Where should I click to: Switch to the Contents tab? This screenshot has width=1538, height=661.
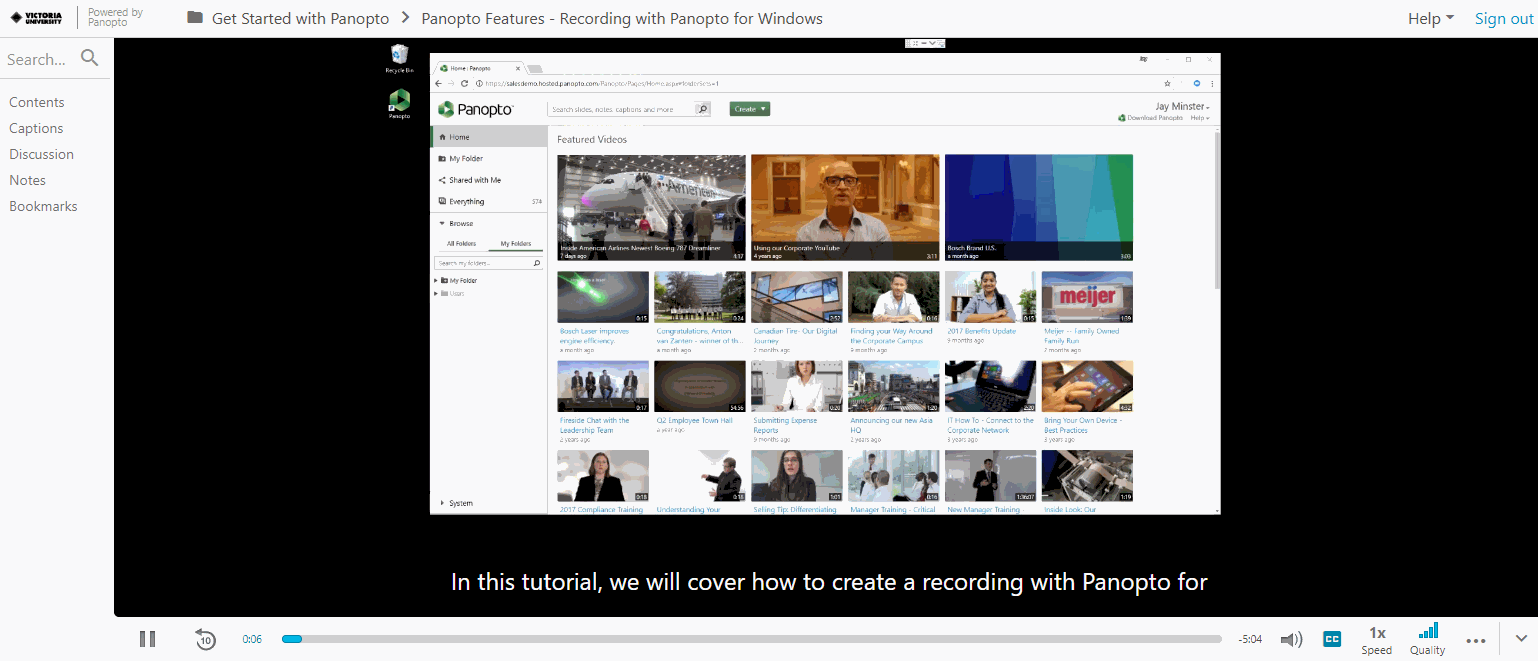(37, 102)
